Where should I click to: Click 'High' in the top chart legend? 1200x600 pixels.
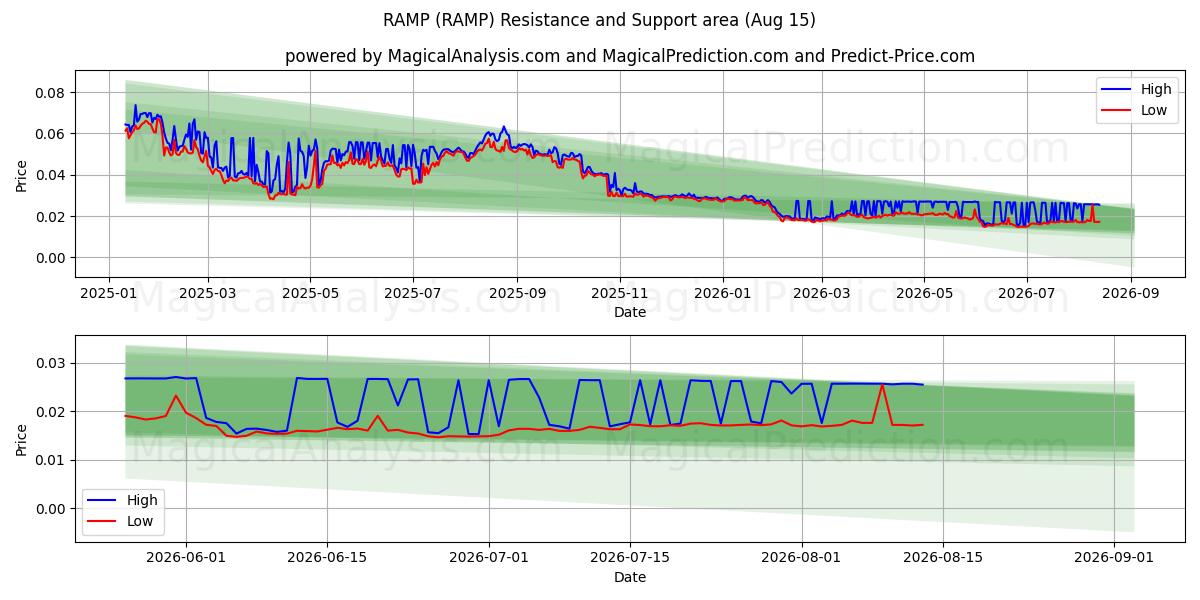click(x=1156, y=89)
